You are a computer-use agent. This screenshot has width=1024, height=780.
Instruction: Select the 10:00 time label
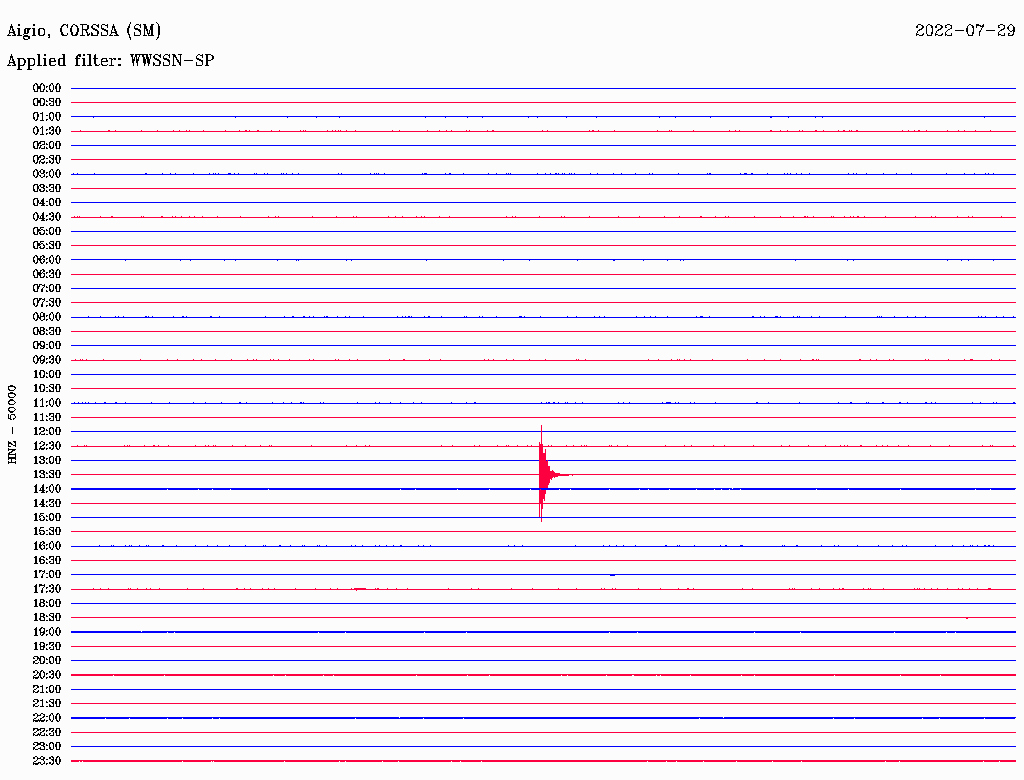47,374
